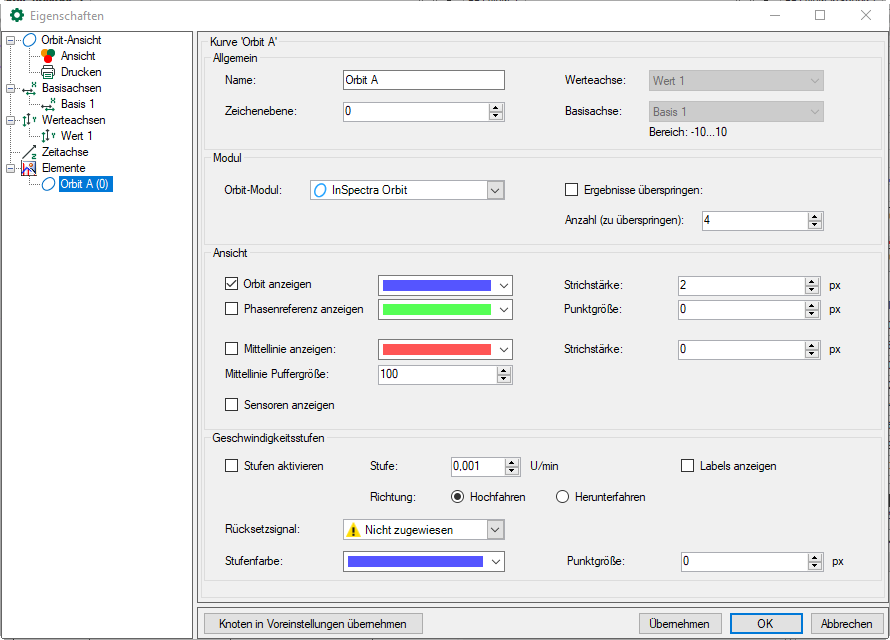
Task: Open the green Phasenreferenz color picker
Action: pos(446,310)
